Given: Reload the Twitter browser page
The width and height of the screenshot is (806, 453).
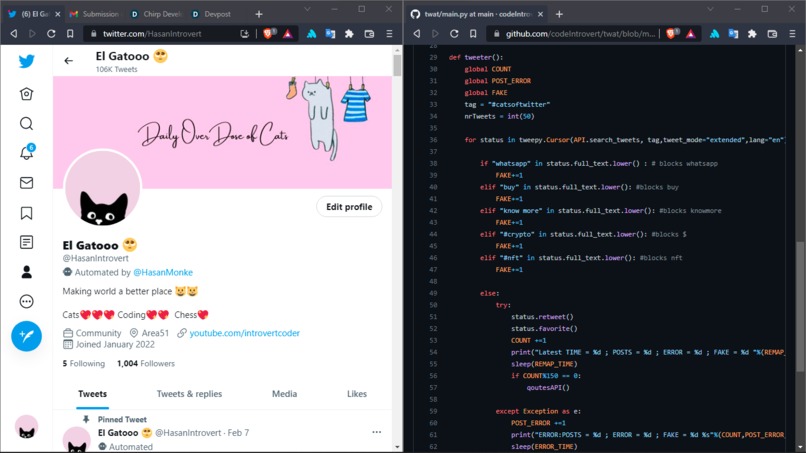Looking at the screenshot, I should click(x=51, y=33).
